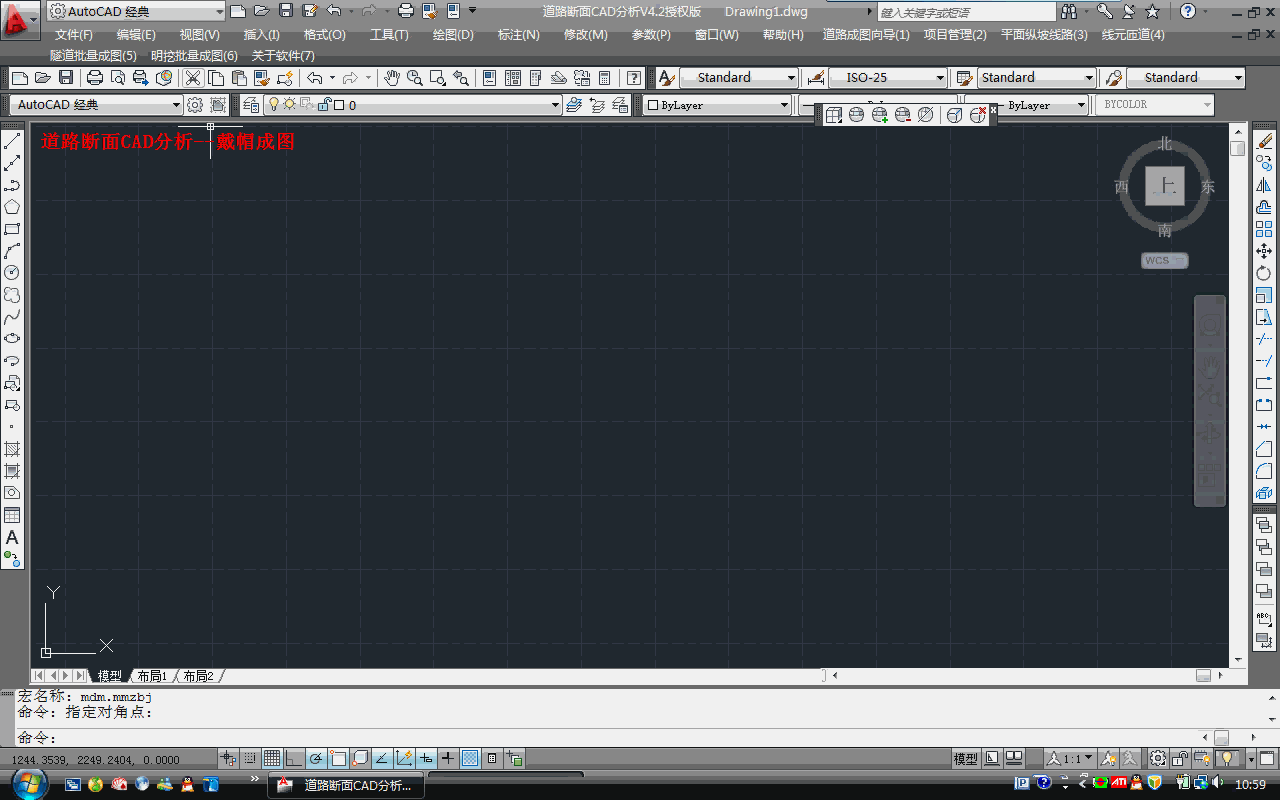
Task: Click the Pan hand tool
Action: click(391, 78)
